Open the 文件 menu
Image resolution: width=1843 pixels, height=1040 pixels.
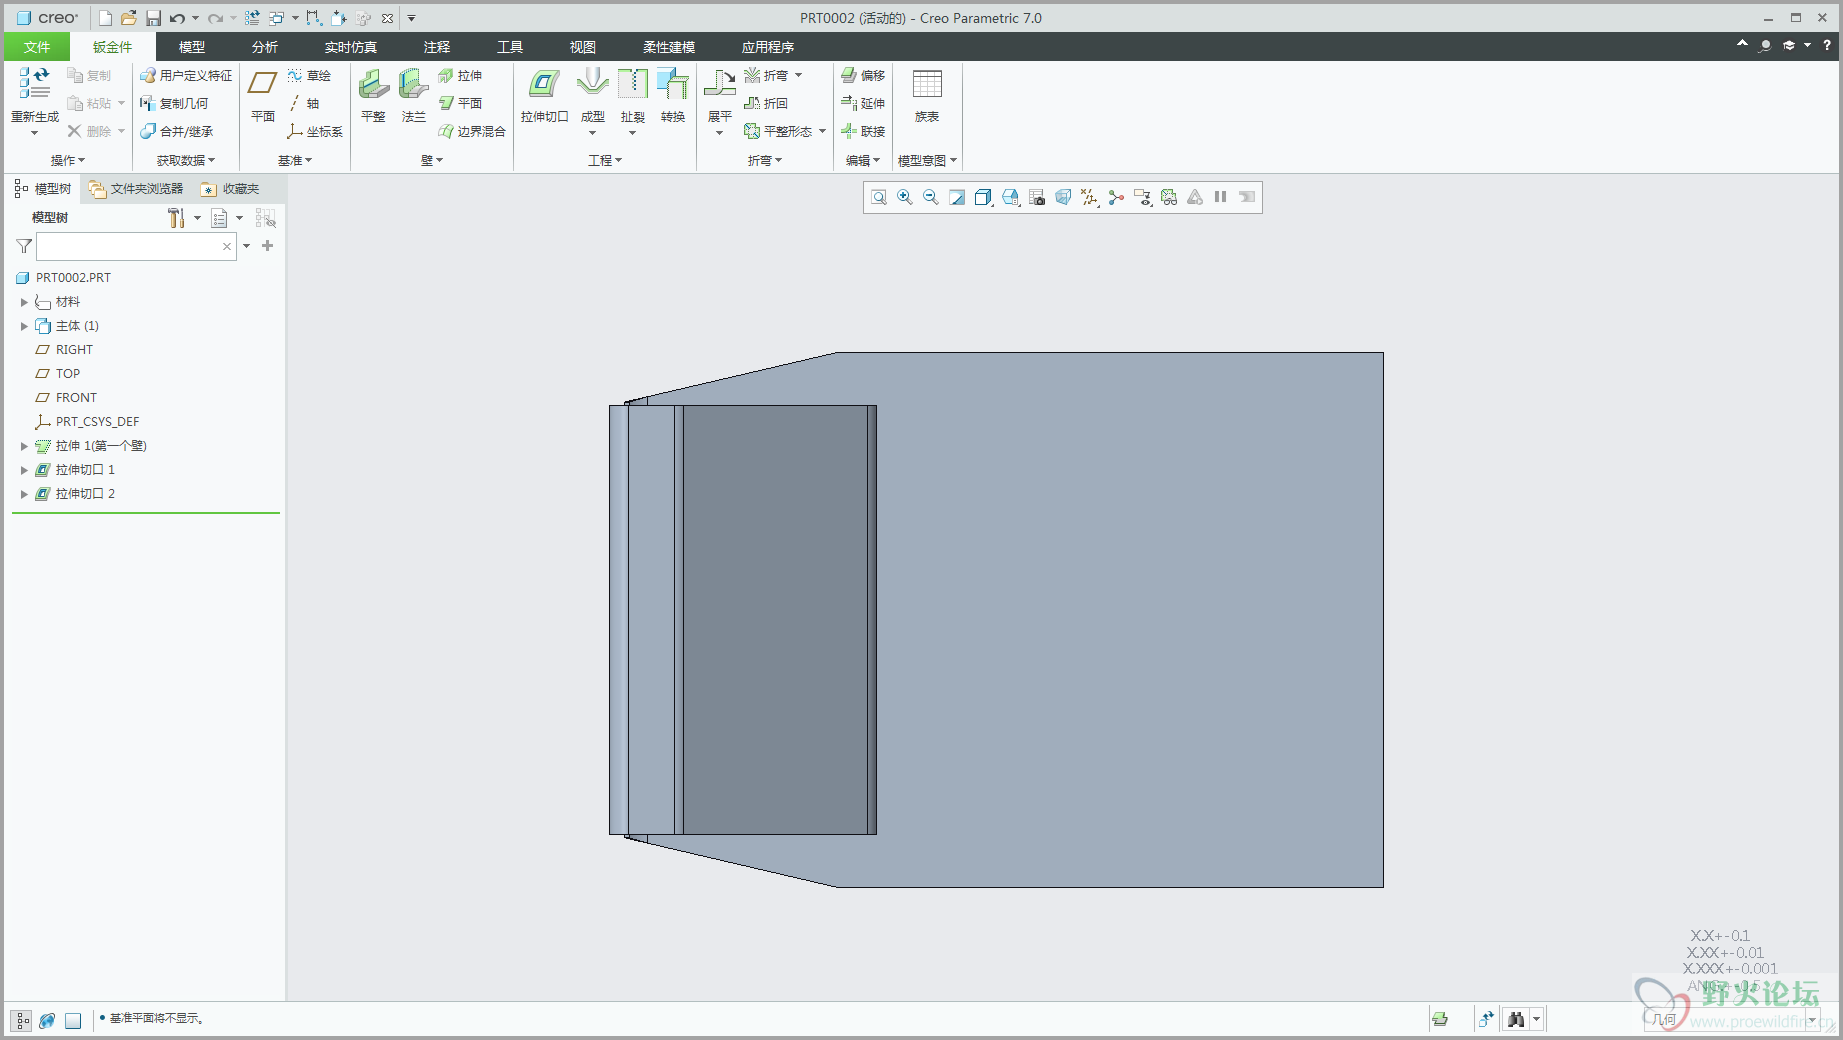(37, 47)
